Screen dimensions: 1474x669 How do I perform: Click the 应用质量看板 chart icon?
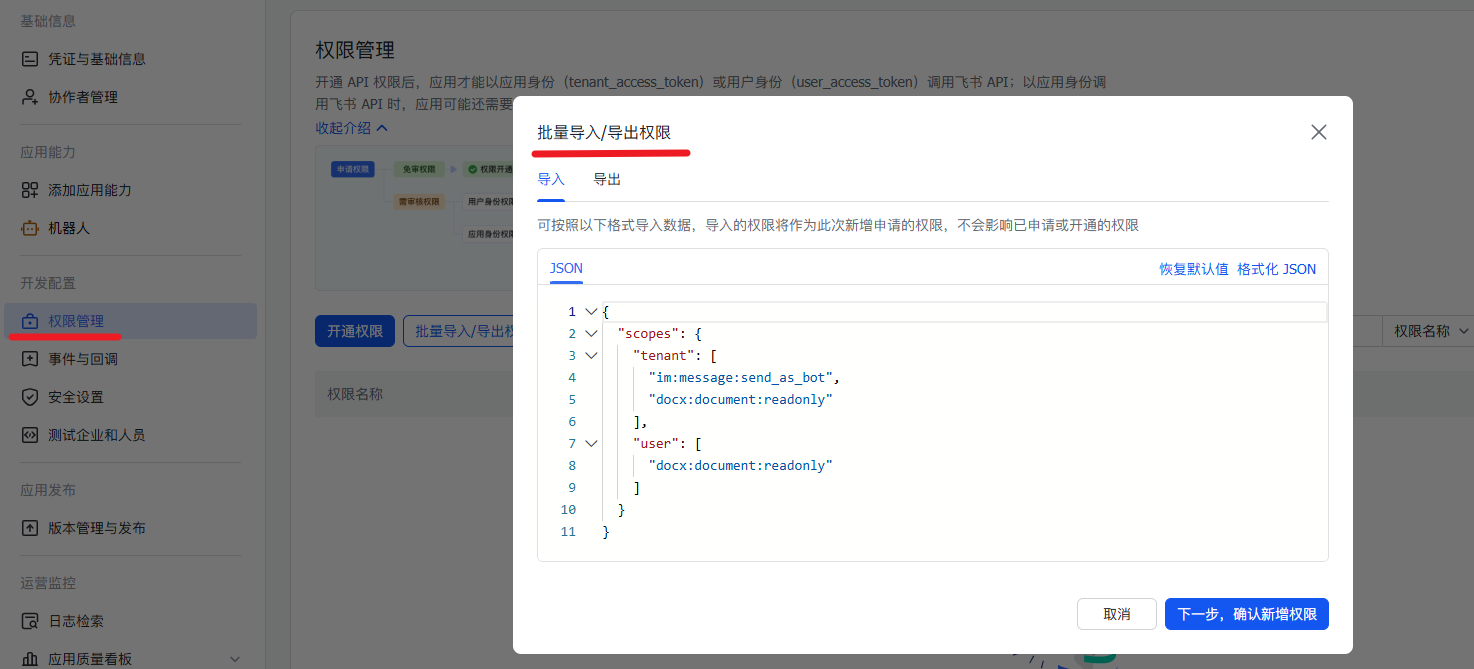[30, 659]
